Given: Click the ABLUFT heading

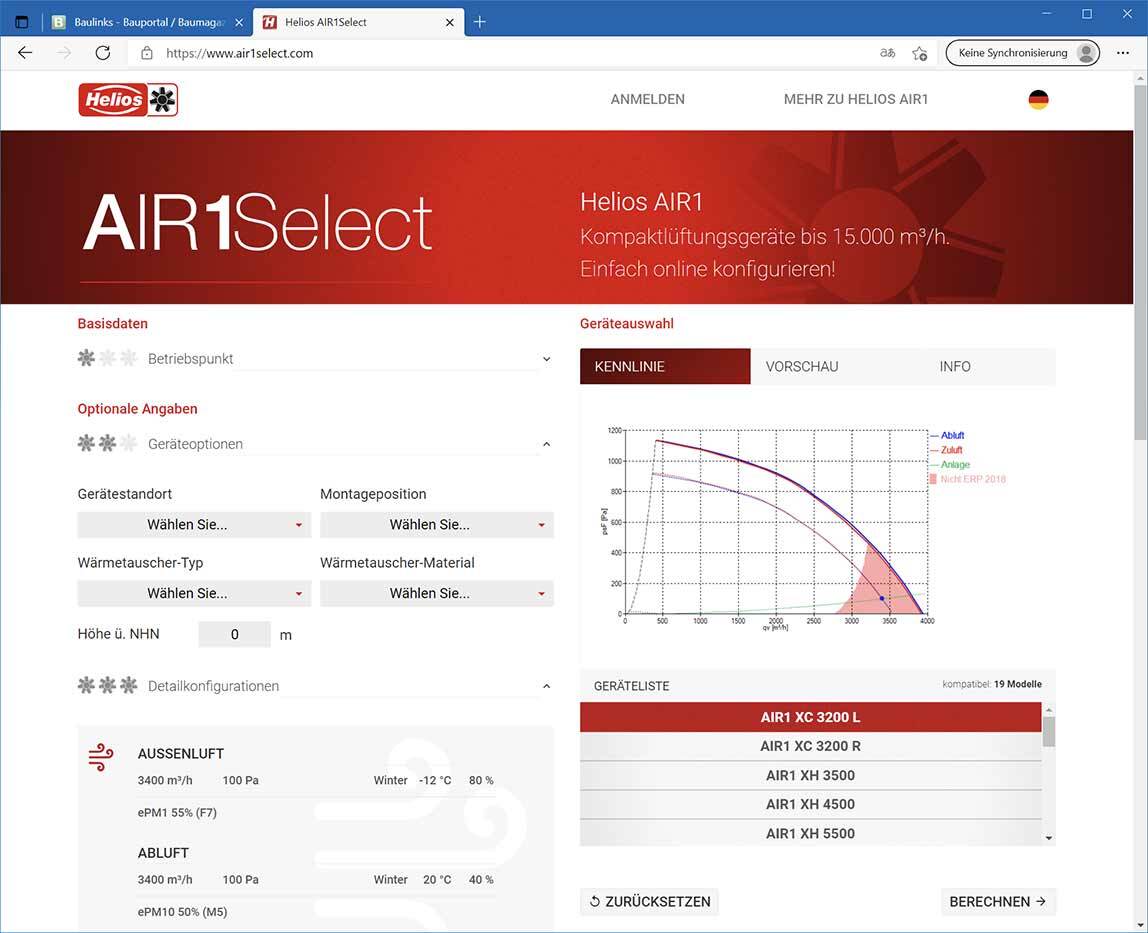Looking at the screenshot, I should point(163,853).
